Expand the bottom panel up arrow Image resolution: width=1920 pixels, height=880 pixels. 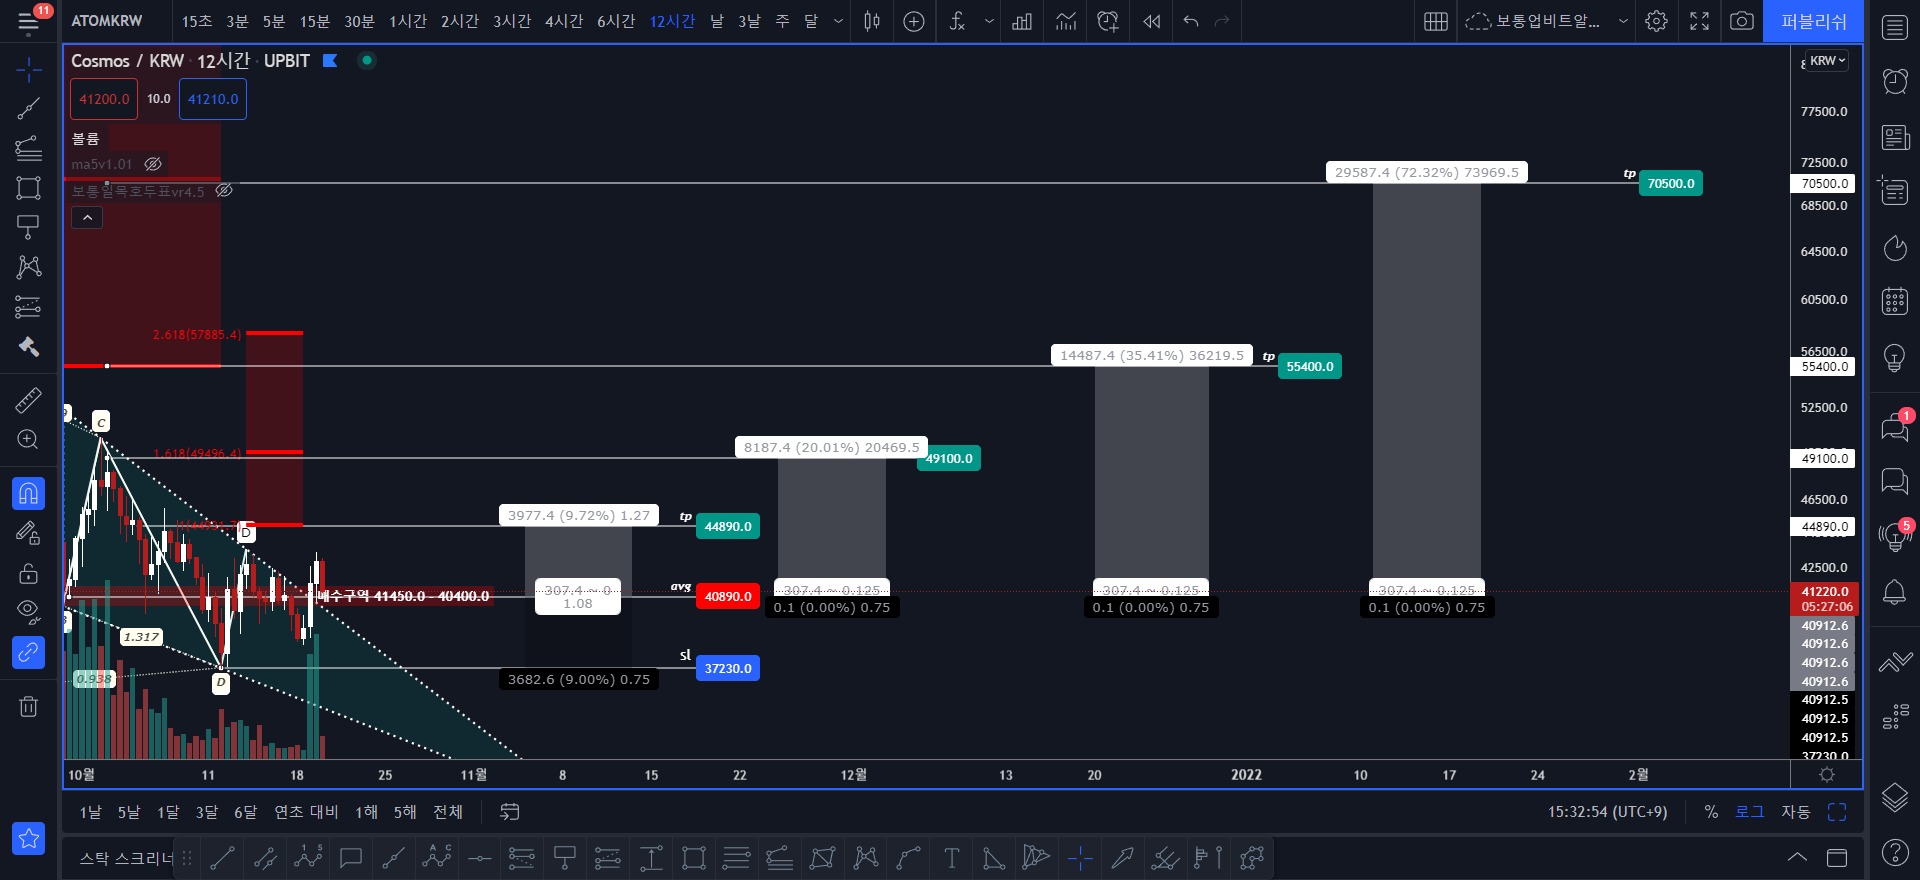pyautogui.click(x=1797, y=857)
